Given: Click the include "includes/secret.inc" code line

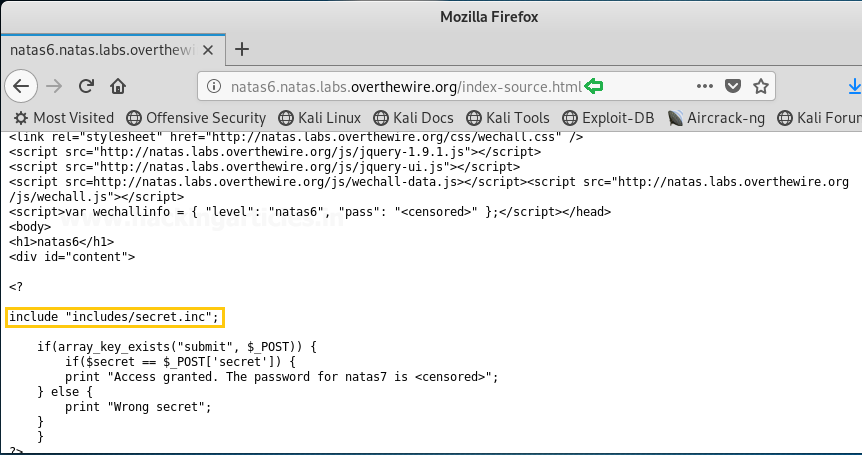Looking at the screenshot, I should click(x=114, y=317).
